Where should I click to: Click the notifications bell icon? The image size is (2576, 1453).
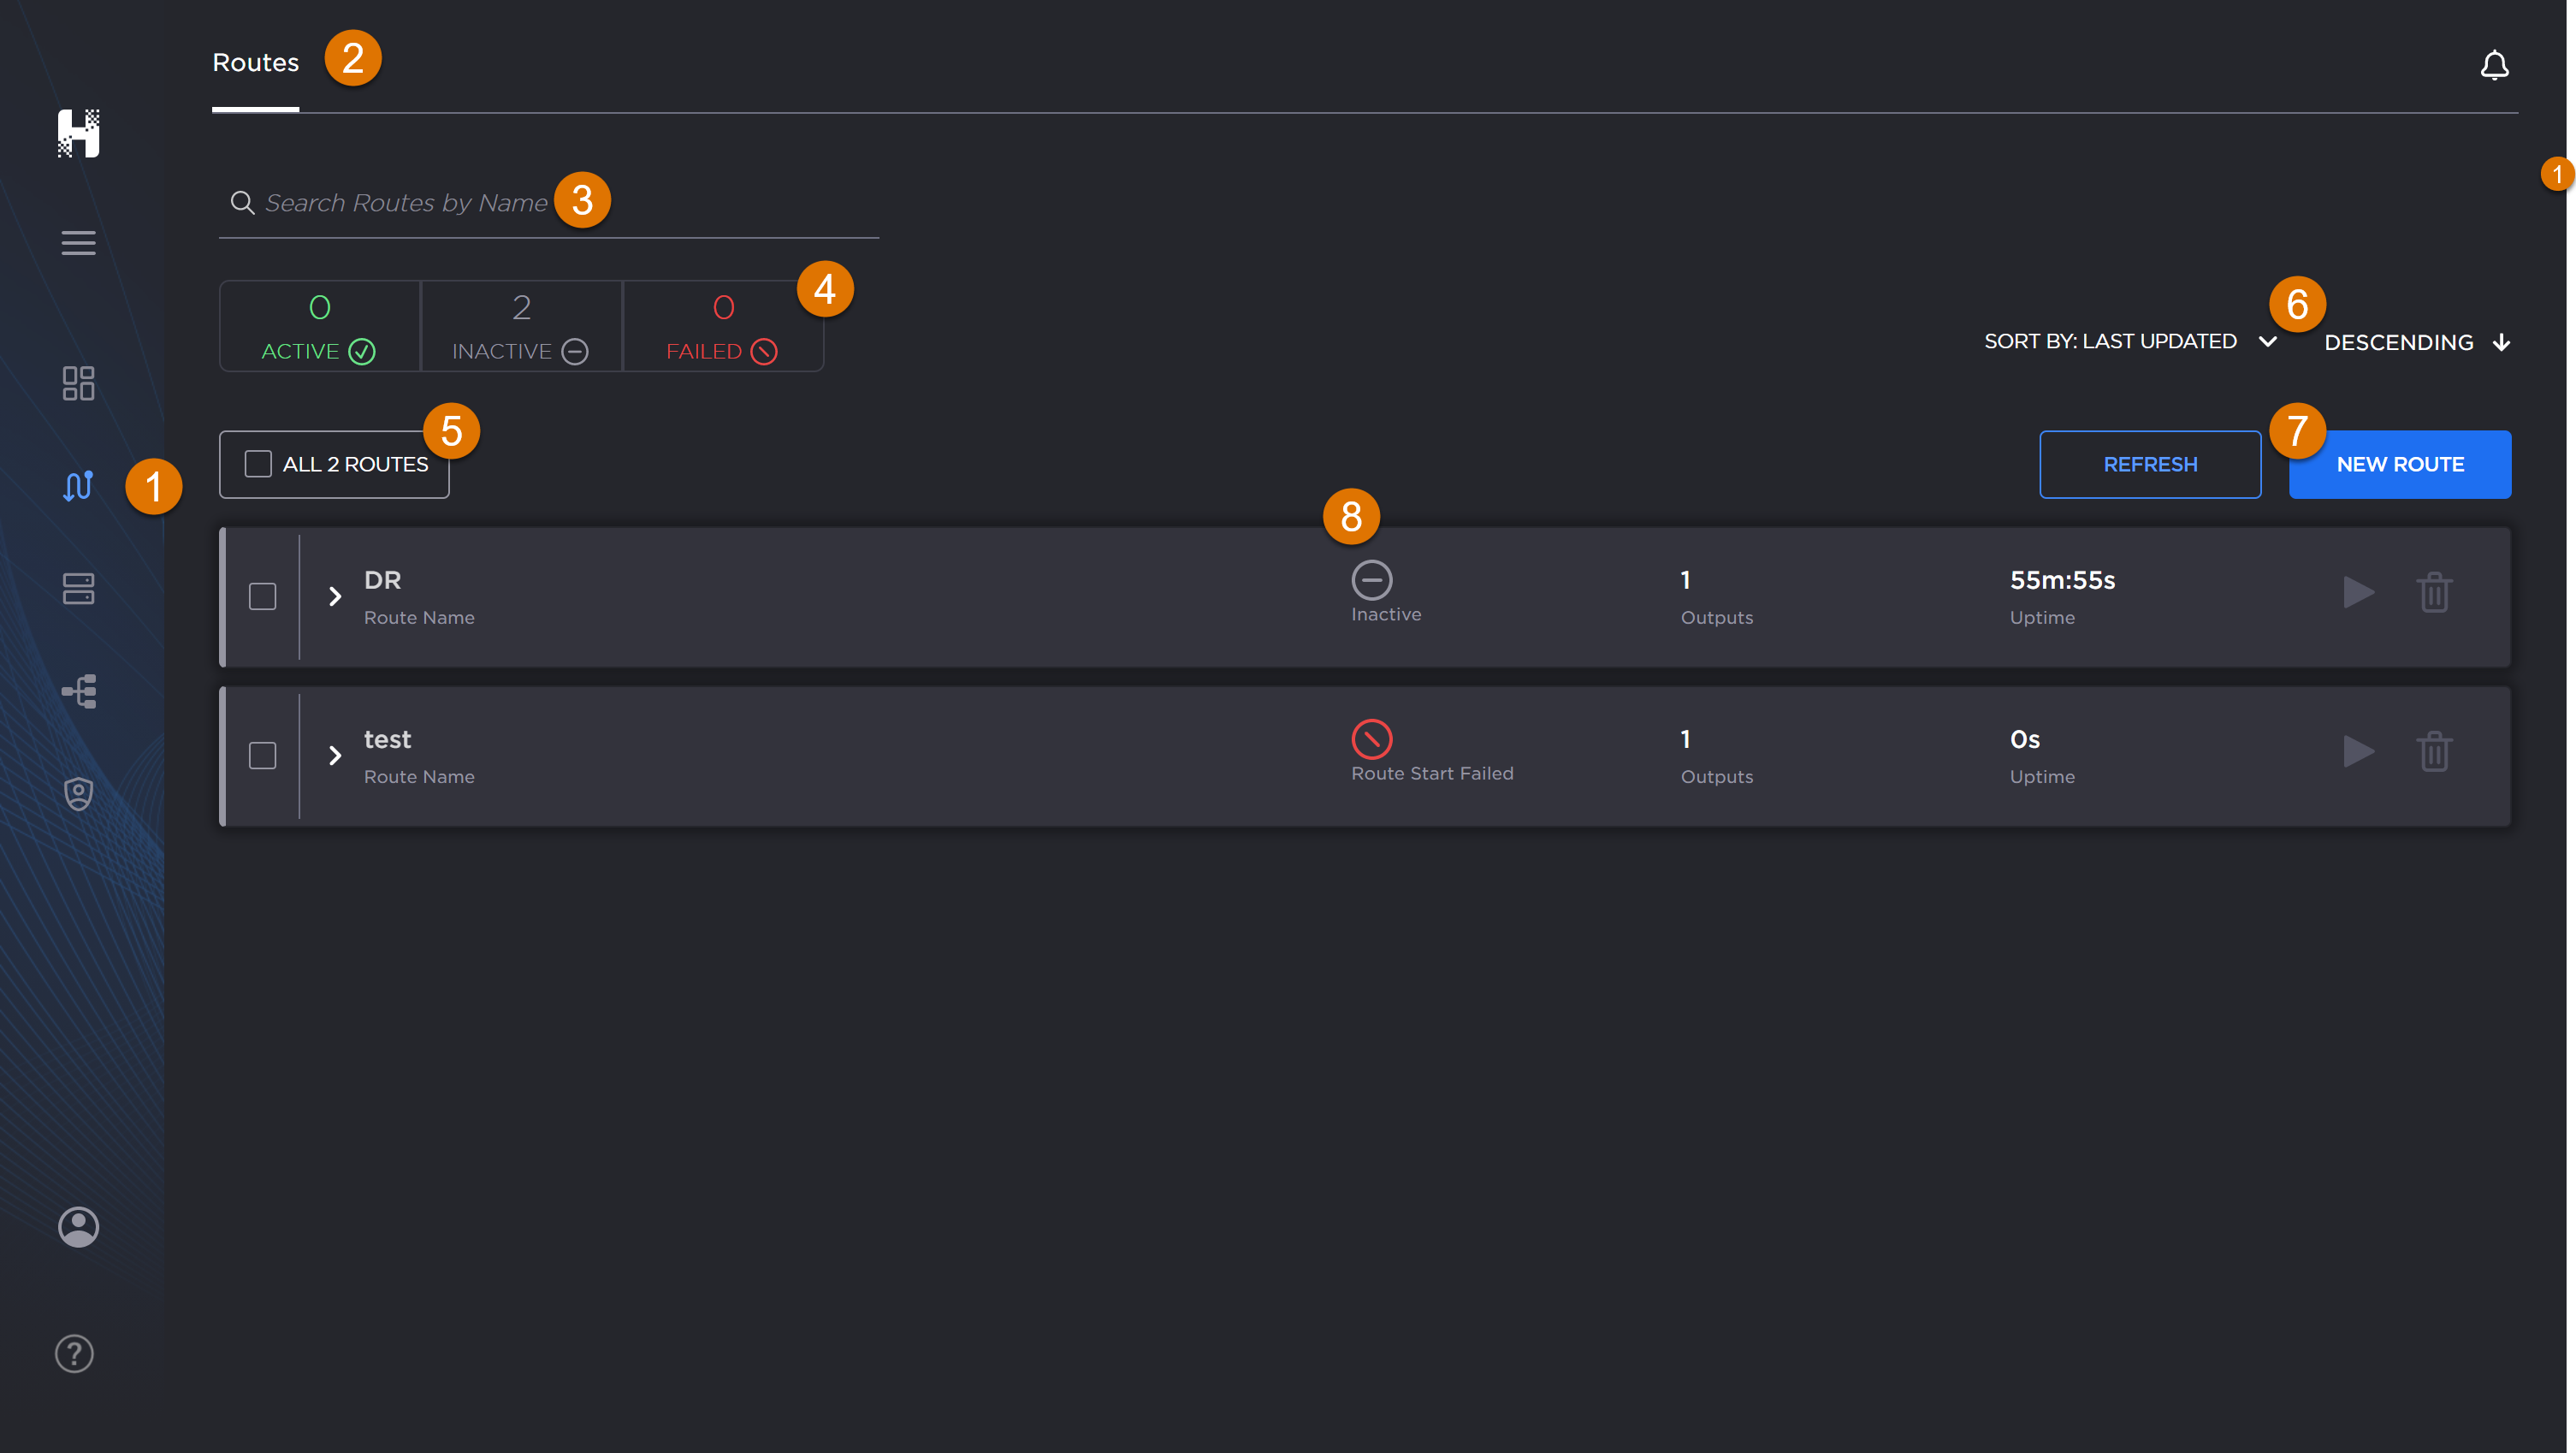(2494, 65)
